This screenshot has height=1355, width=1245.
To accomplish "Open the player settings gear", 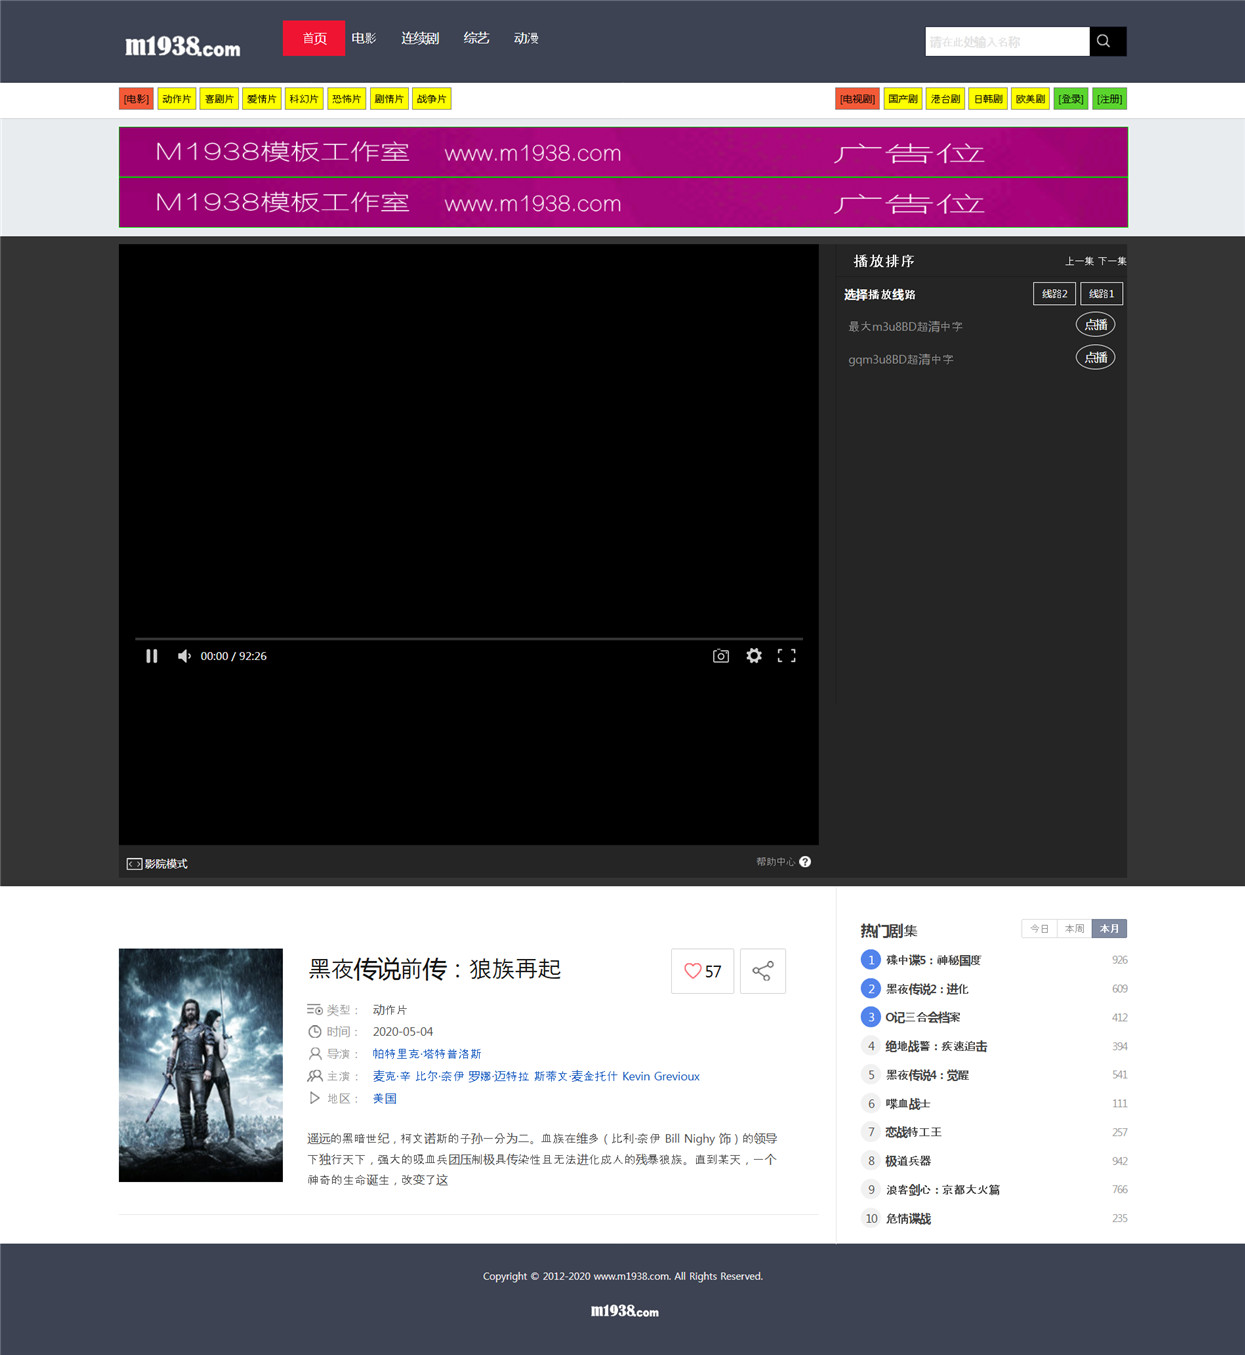I will 754,656.
